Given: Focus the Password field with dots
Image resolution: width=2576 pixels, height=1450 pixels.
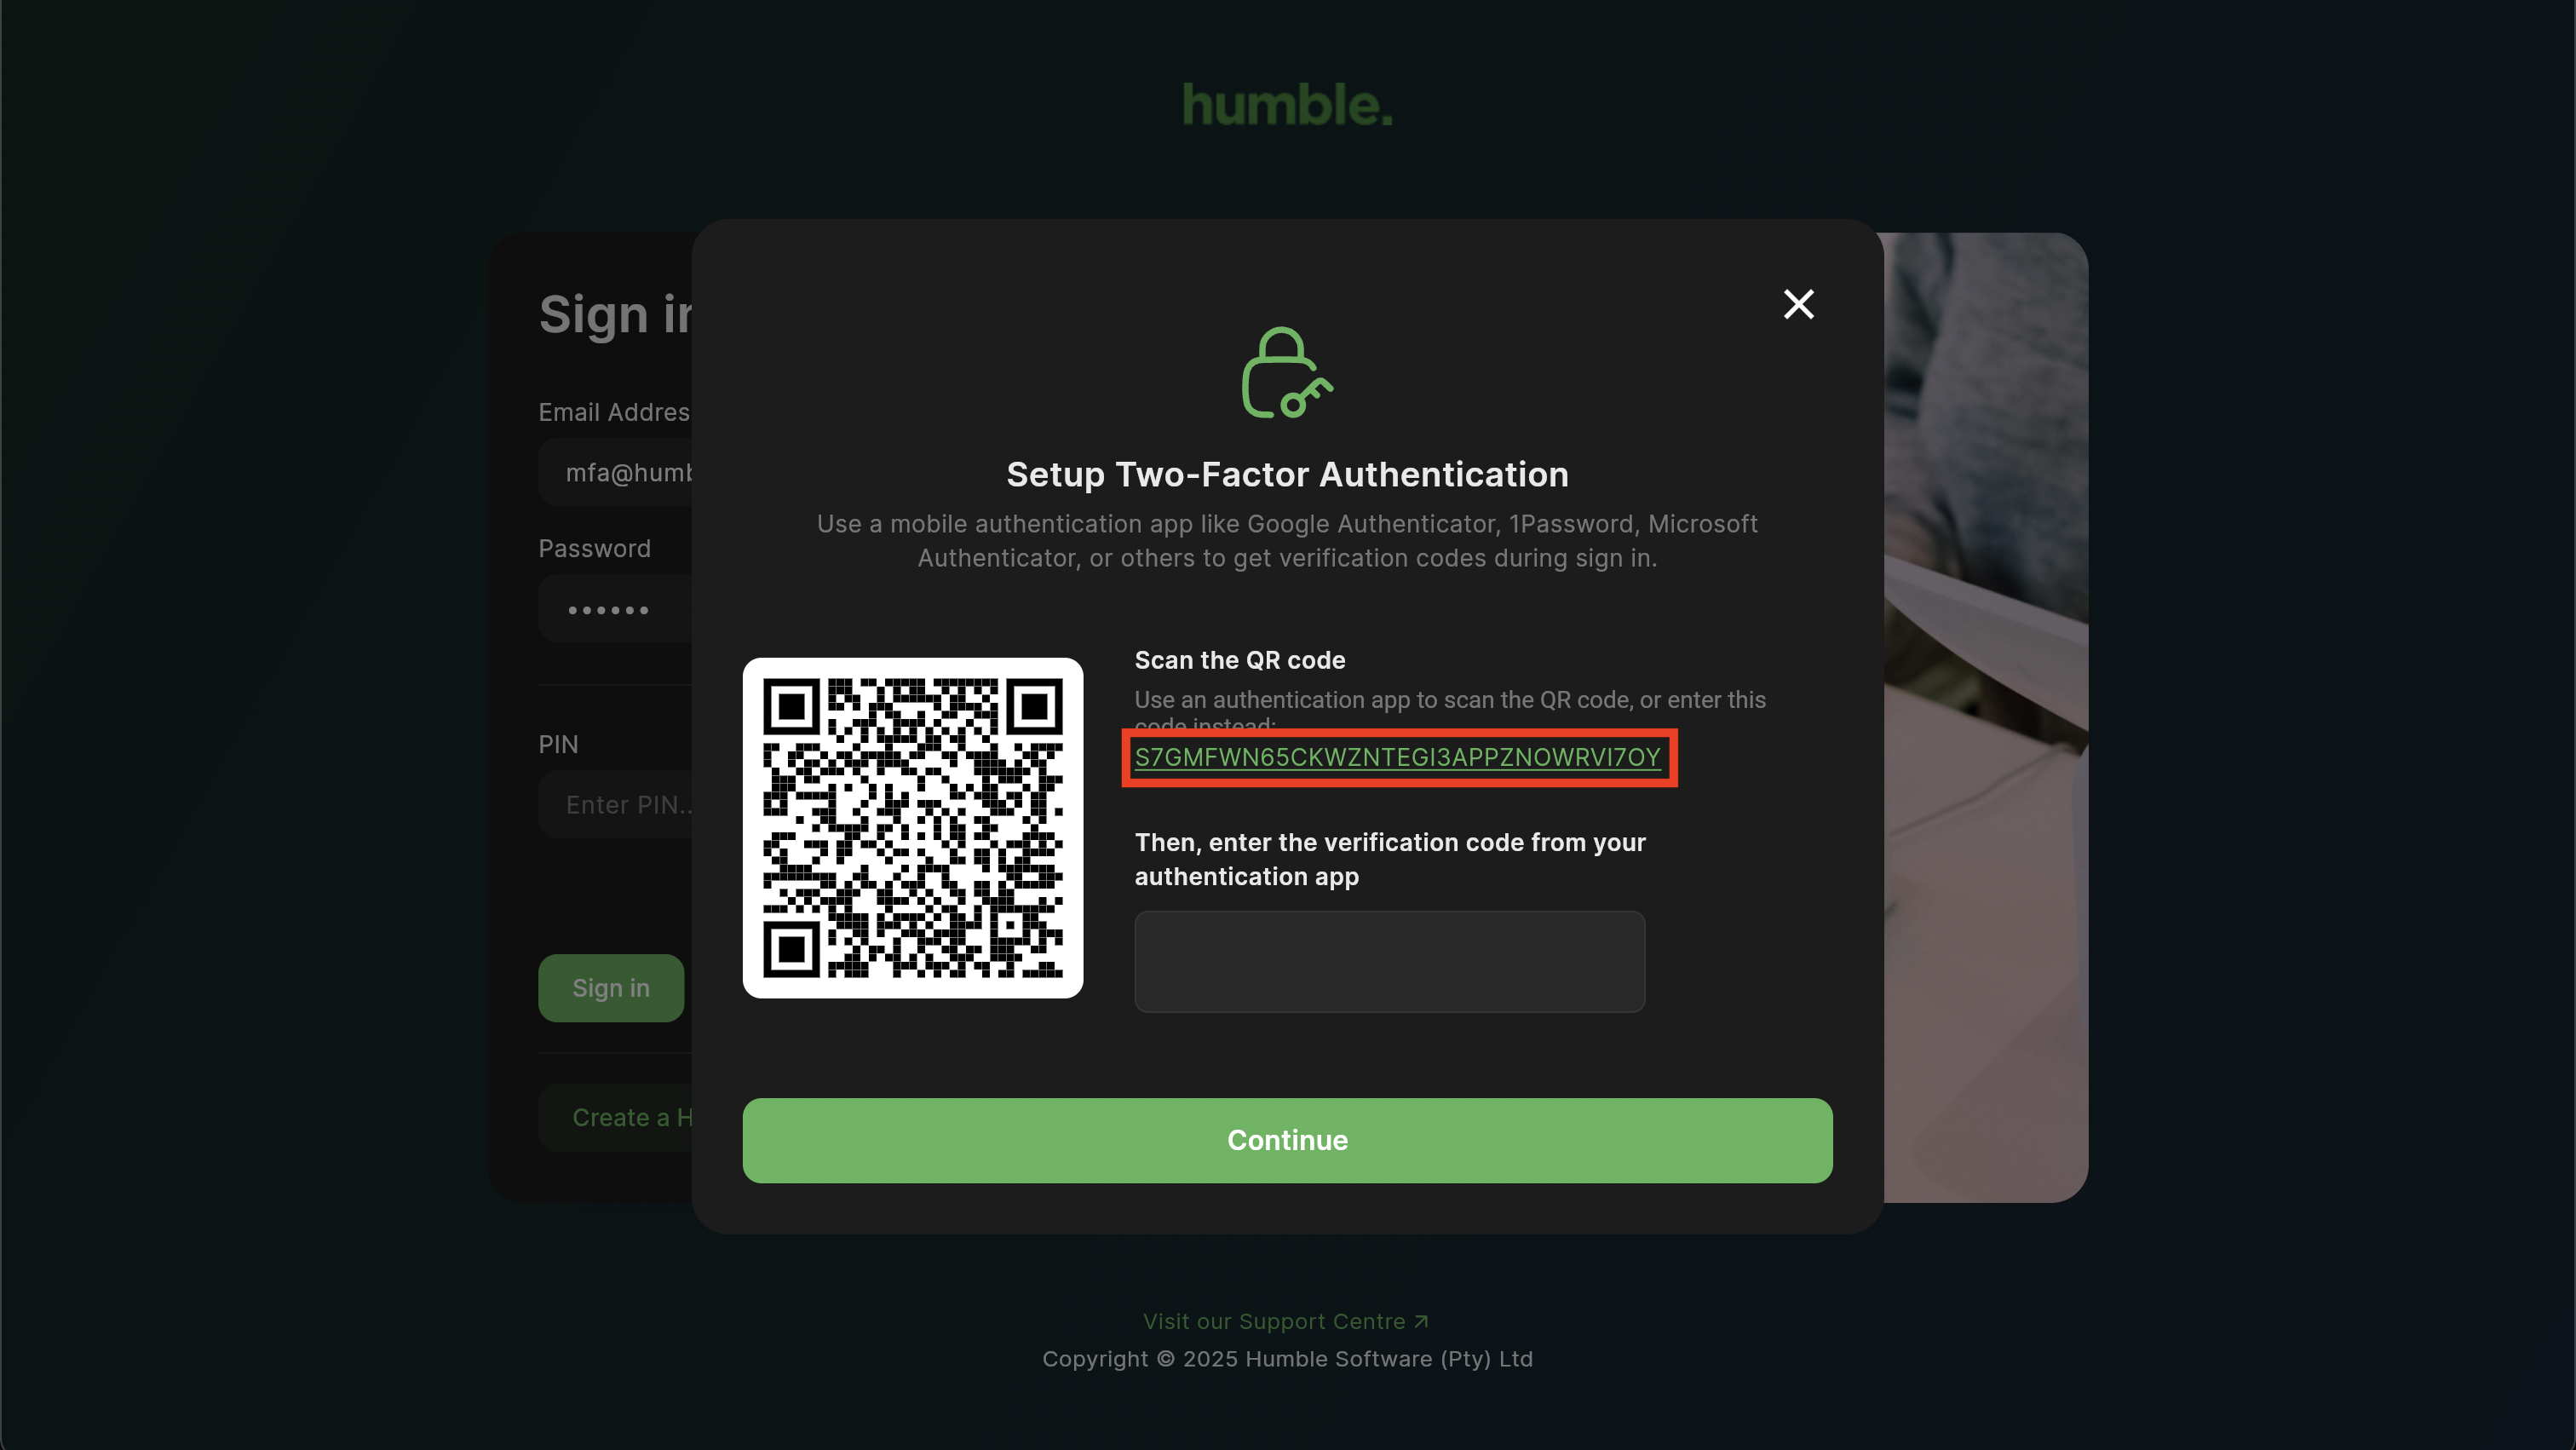Looking at the screenshot, I should pyautogui.click(x=616, y=608).
